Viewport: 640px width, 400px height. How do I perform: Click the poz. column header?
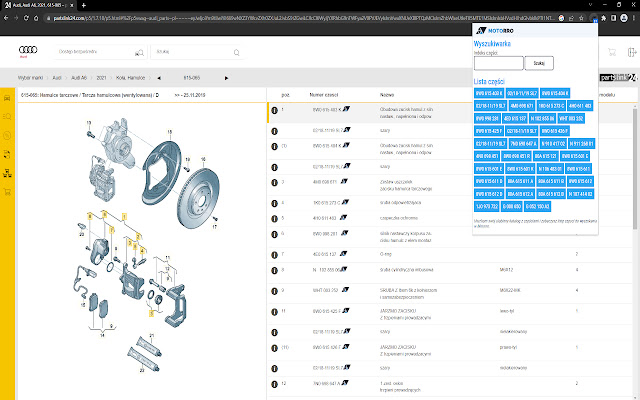click(285, 95)
